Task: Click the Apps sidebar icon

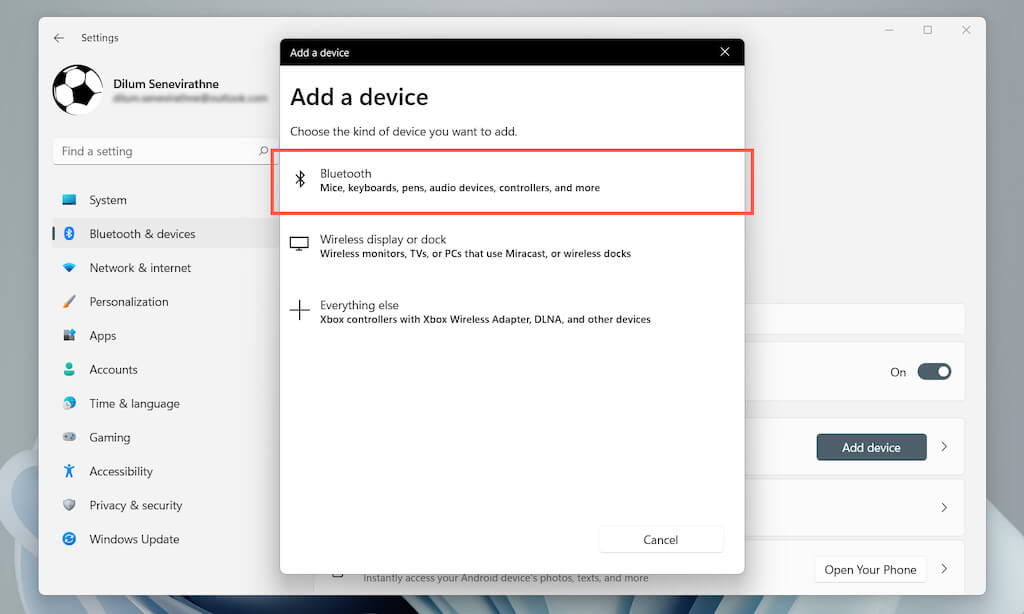Action: coord(69,336)
